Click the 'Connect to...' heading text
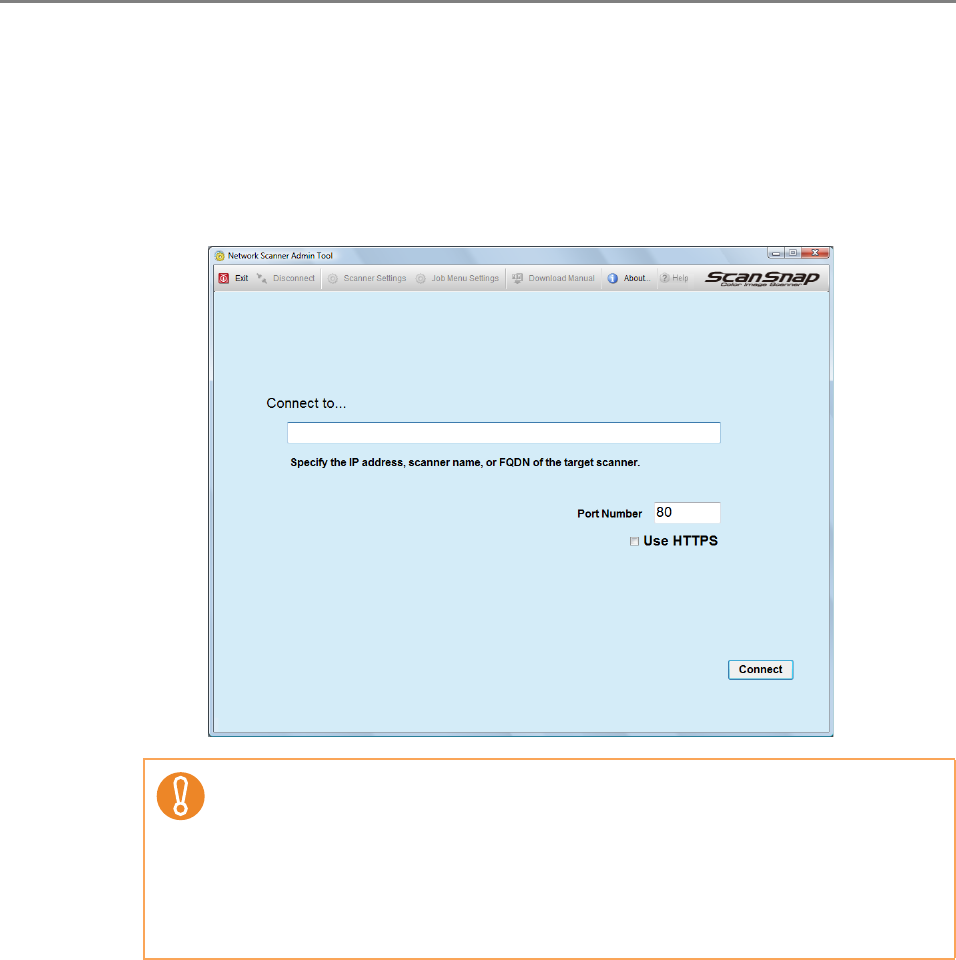 pyautogui.click(x=306, y=403)
